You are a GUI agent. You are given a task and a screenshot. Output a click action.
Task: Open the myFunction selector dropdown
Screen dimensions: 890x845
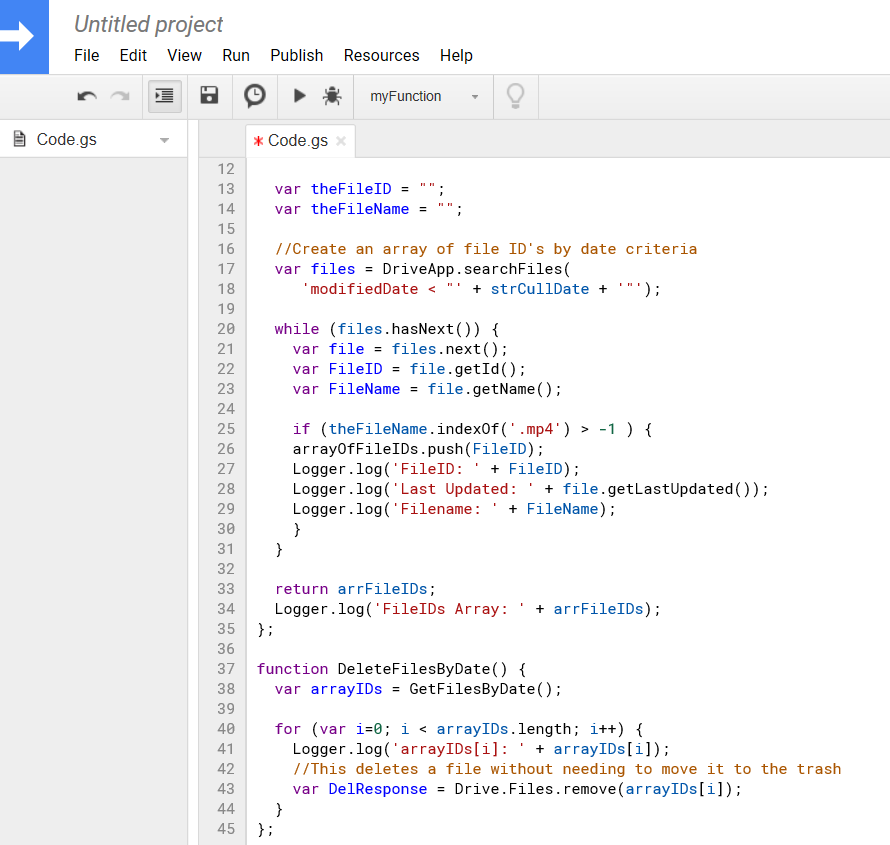pyautogui.click(x=424, y=96)
